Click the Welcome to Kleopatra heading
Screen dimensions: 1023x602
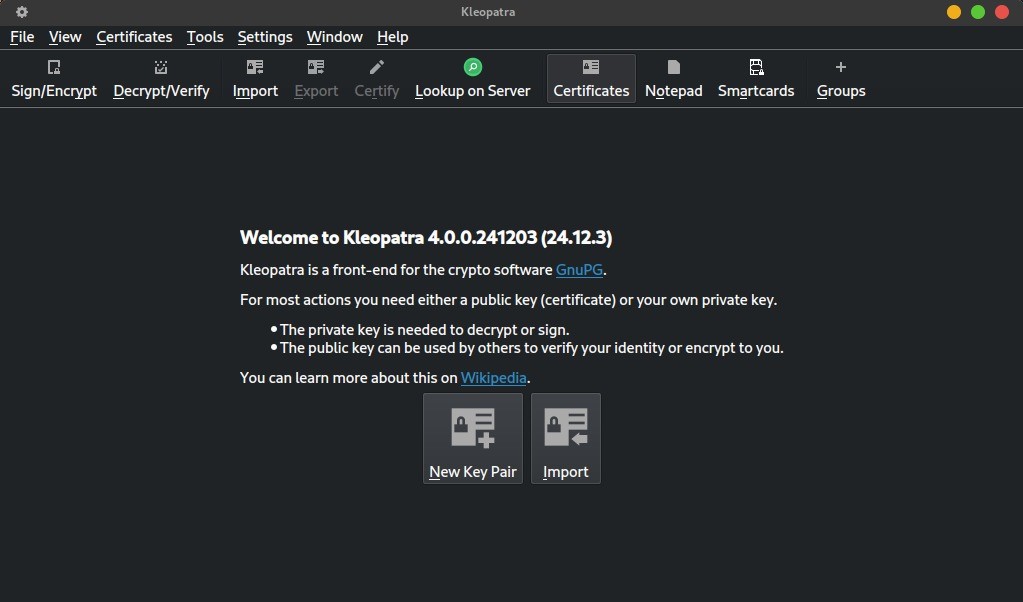426,237
